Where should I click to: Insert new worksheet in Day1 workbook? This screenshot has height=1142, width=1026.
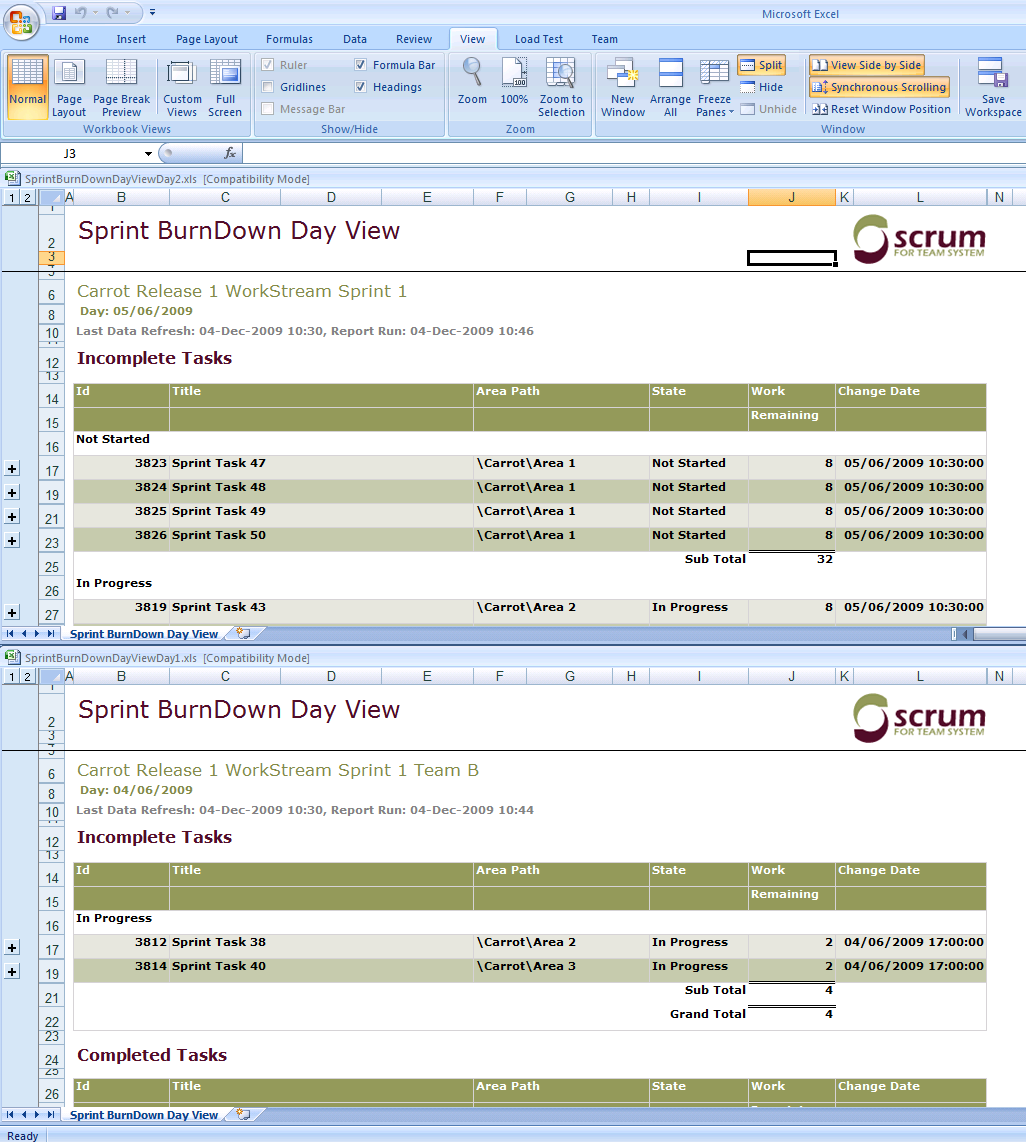pyautogui.click(x=244, y=1114)
